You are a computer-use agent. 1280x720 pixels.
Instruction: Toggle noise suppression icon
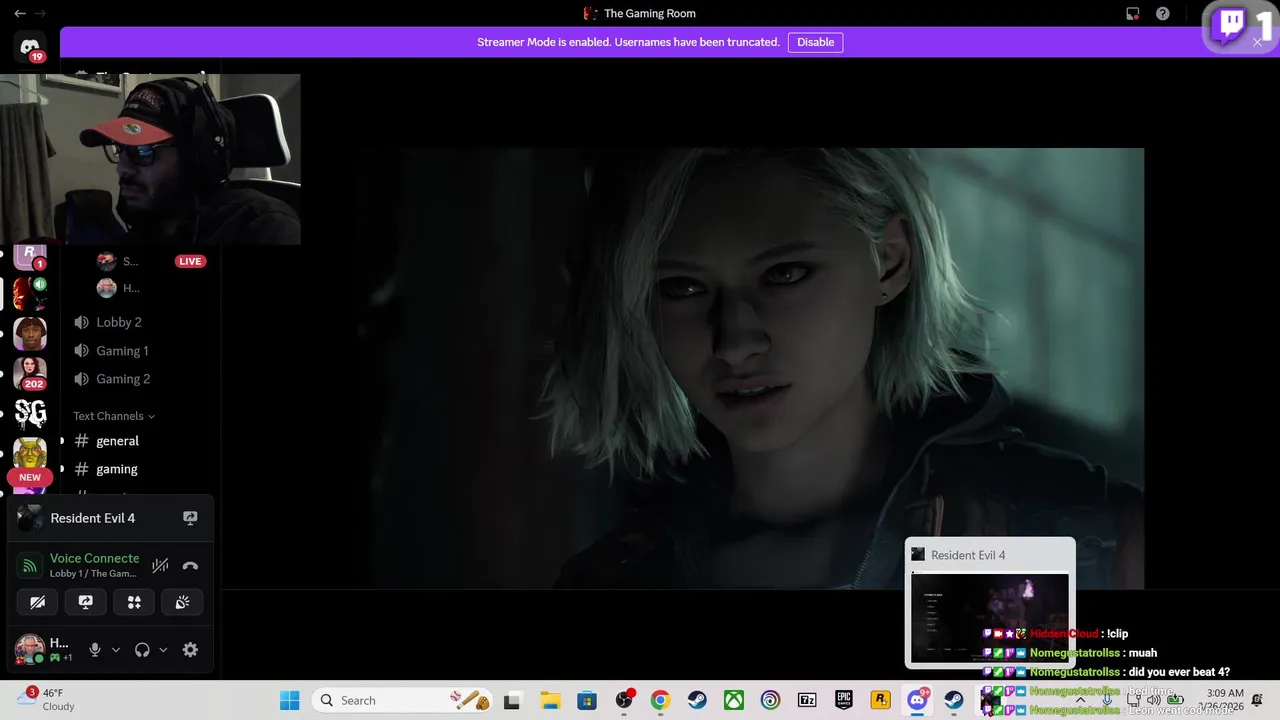[160, 566]
